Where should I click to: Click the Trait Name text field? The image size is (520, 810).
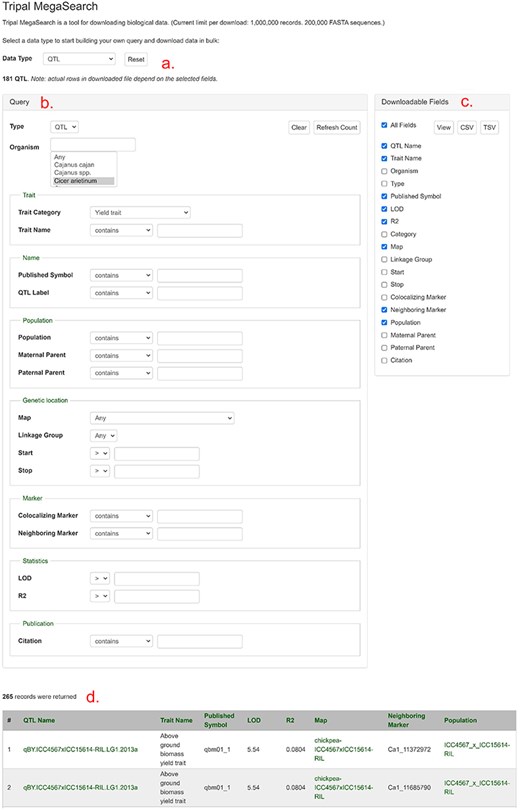click(200, 230)
